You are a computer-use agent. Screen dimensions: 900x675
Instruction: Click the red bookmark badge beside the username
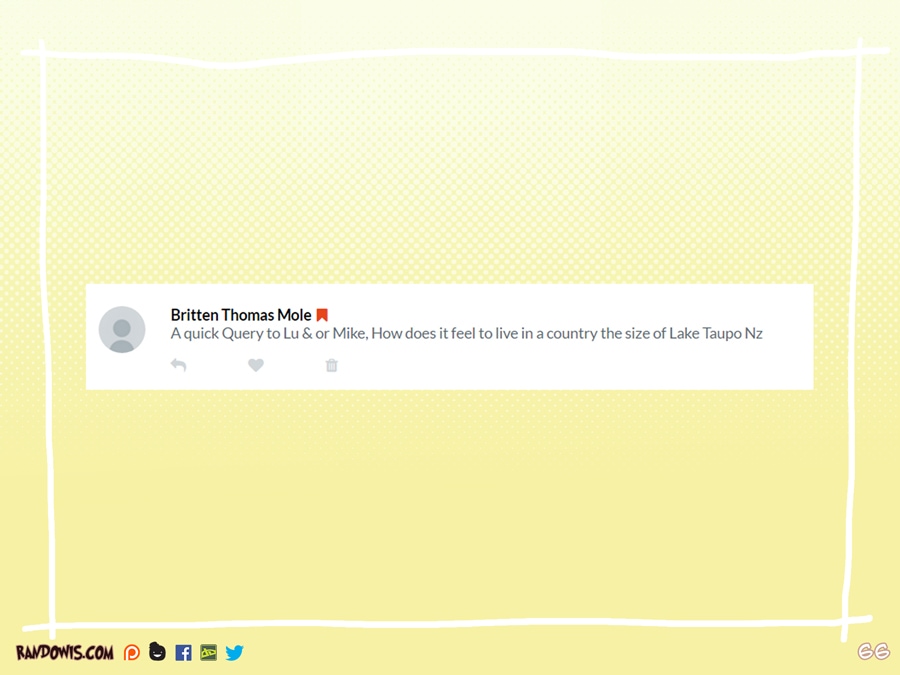click(322, 315)
